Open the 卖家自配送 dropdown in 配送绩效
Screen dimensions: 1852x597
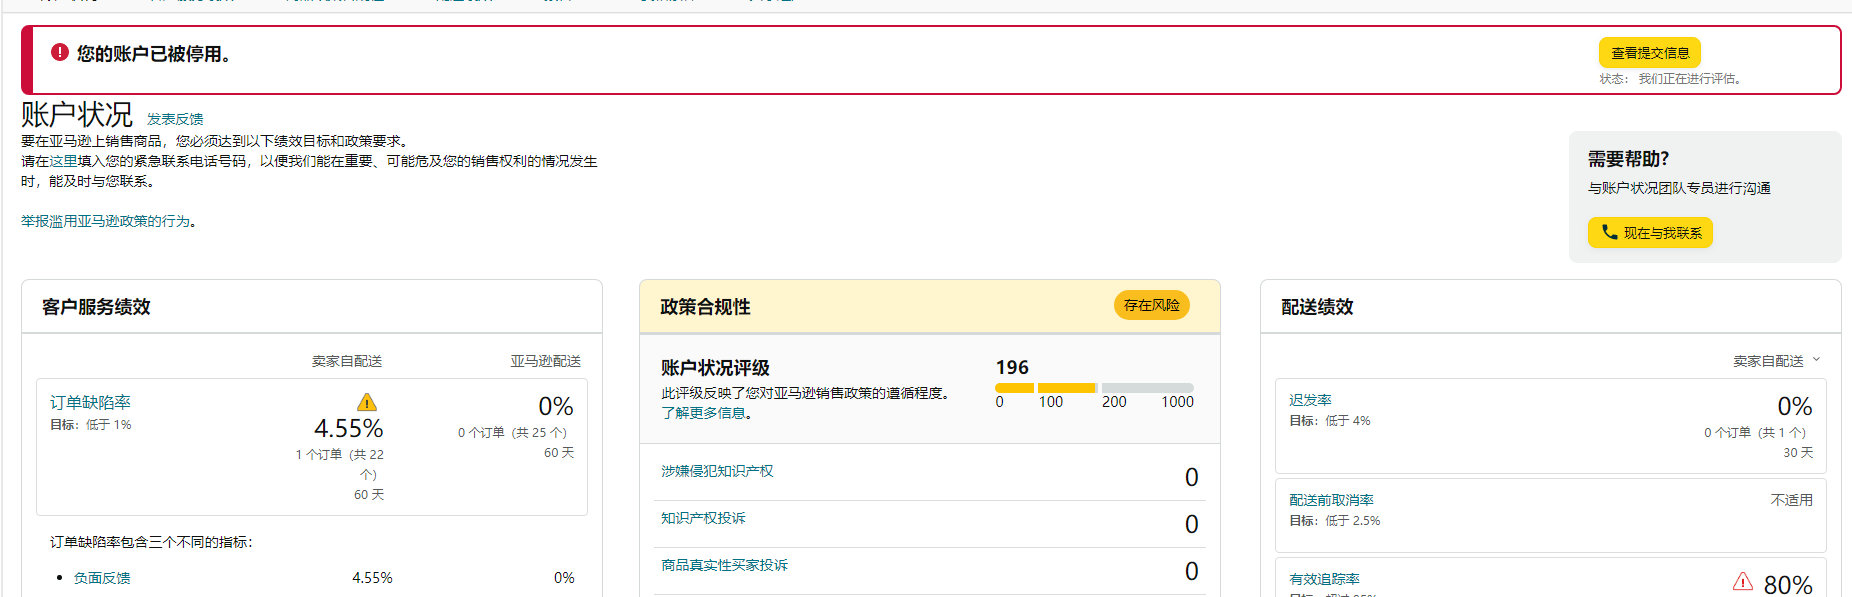[x=1776, y=361]
